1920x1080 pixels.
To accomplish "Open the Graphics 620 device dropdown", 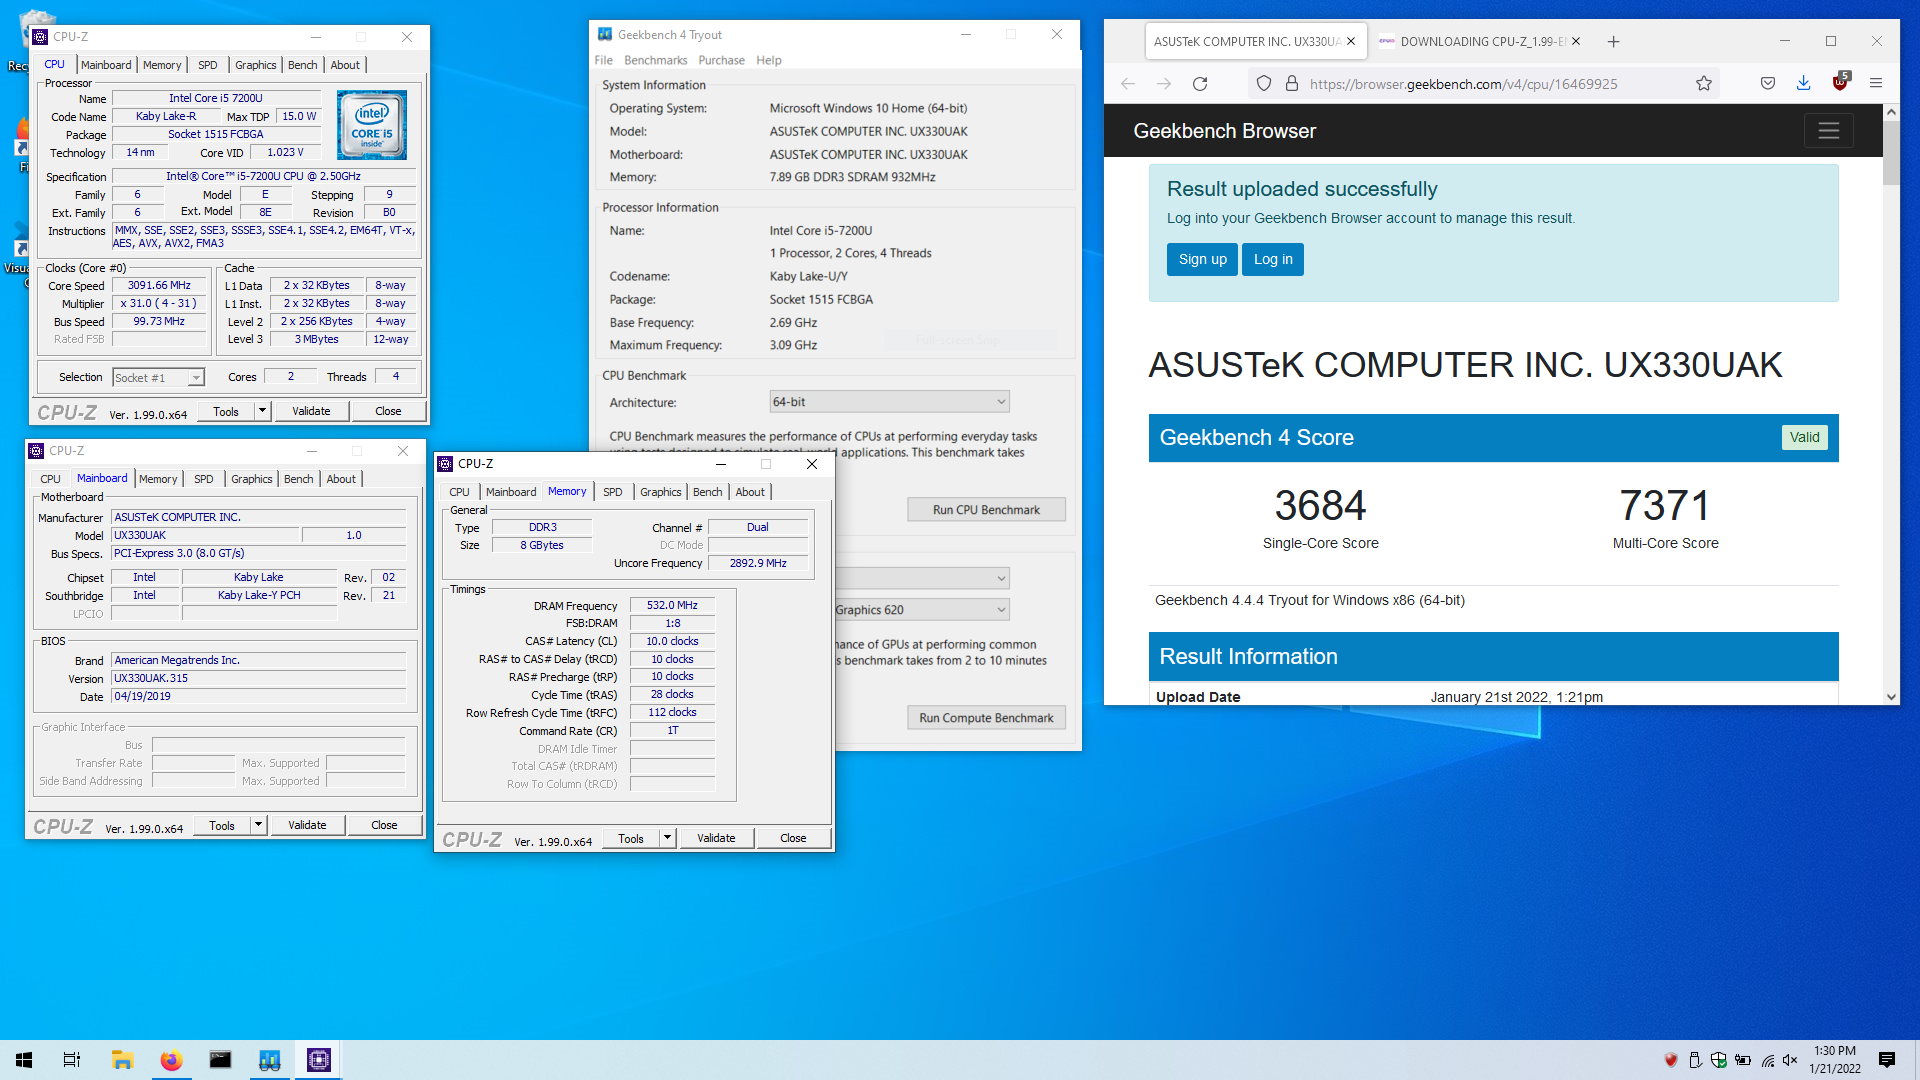I will [921, 610].
